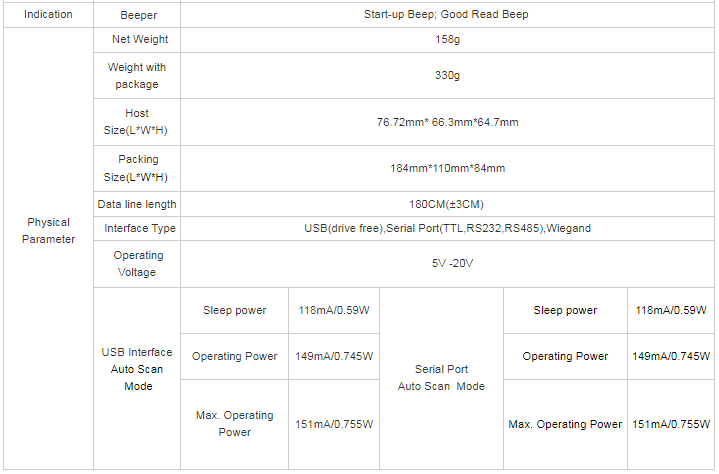This screenshot has height=474, width=719.
Task: Select the Weight with package label
Action: point(138,76)
